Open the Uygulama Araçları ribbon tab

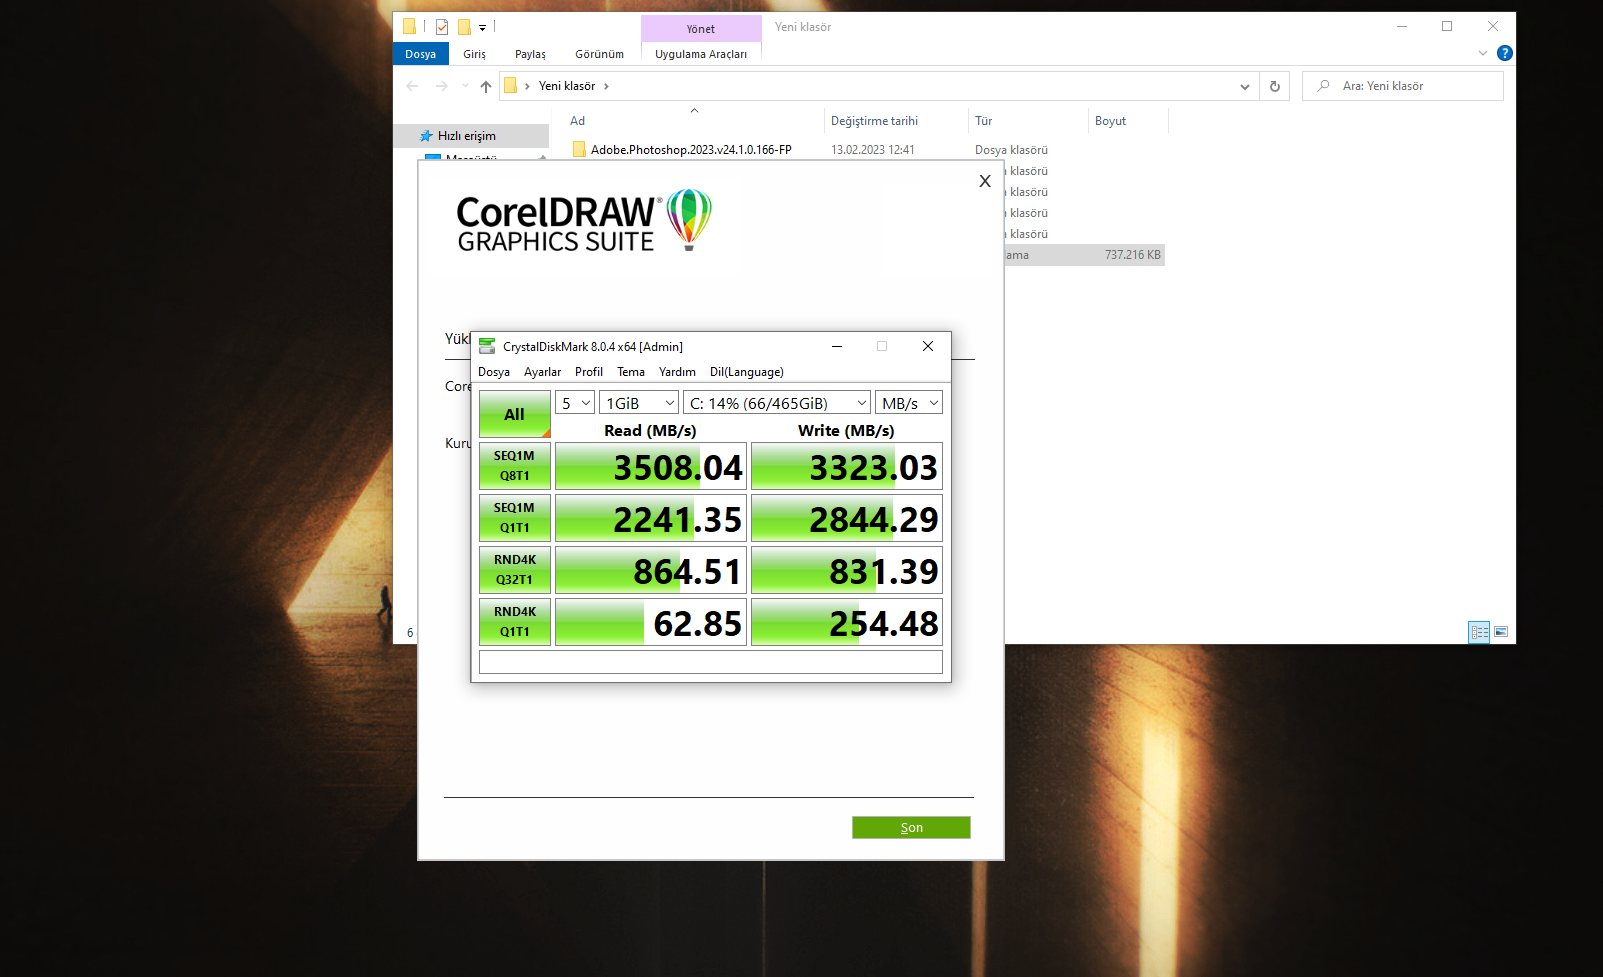pos(701,54)
